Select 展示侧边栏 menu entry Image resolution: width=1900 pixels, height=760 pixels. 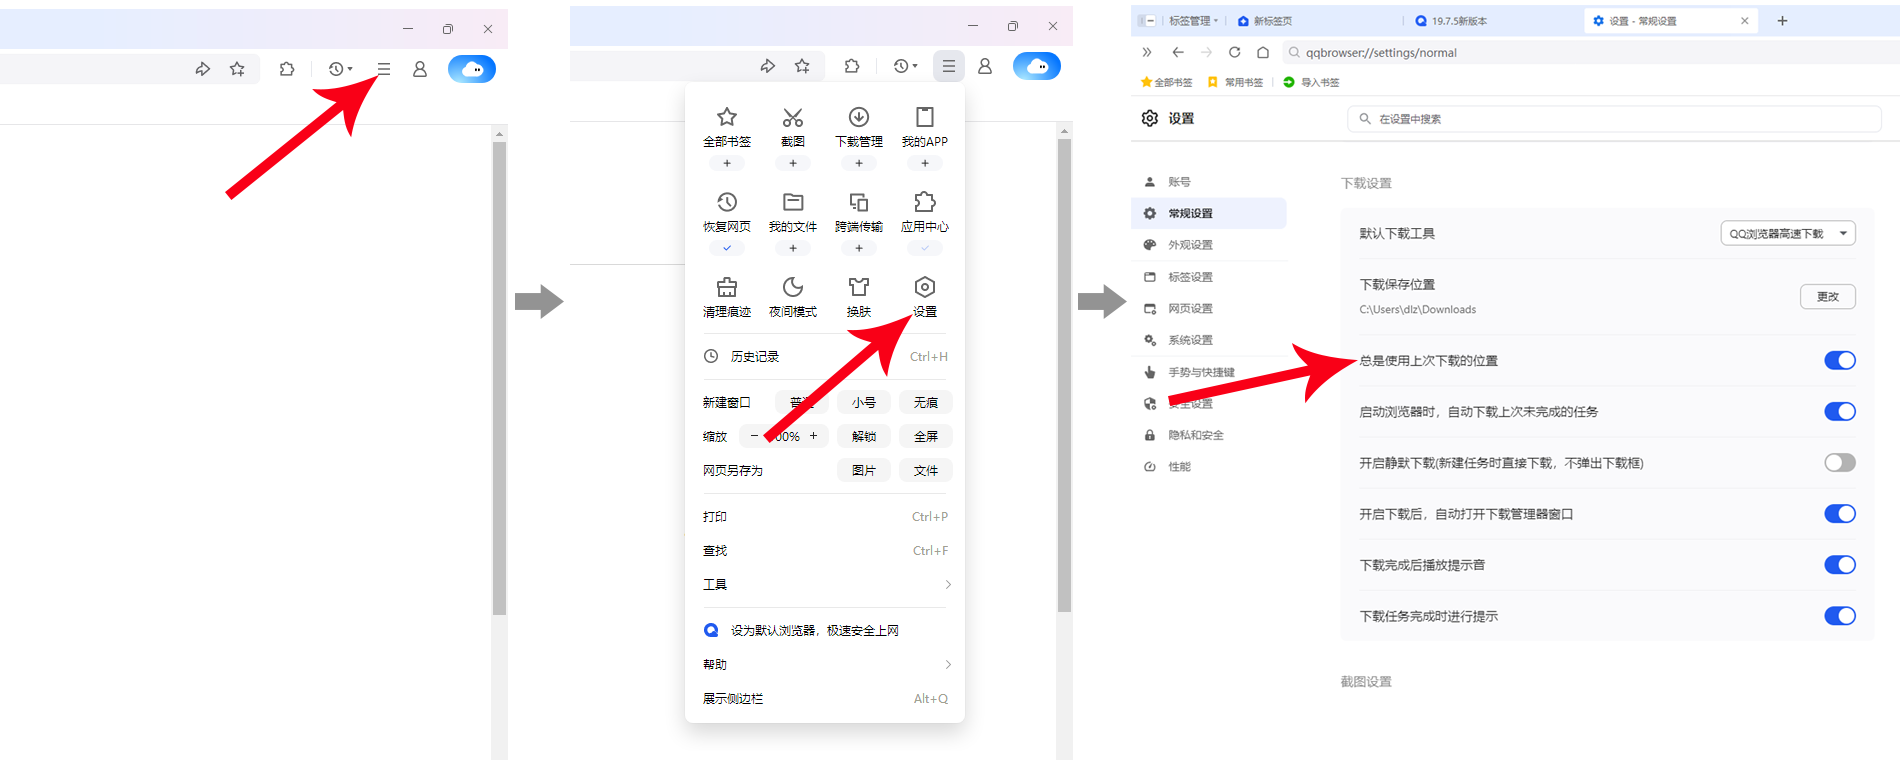click(825, 698)
